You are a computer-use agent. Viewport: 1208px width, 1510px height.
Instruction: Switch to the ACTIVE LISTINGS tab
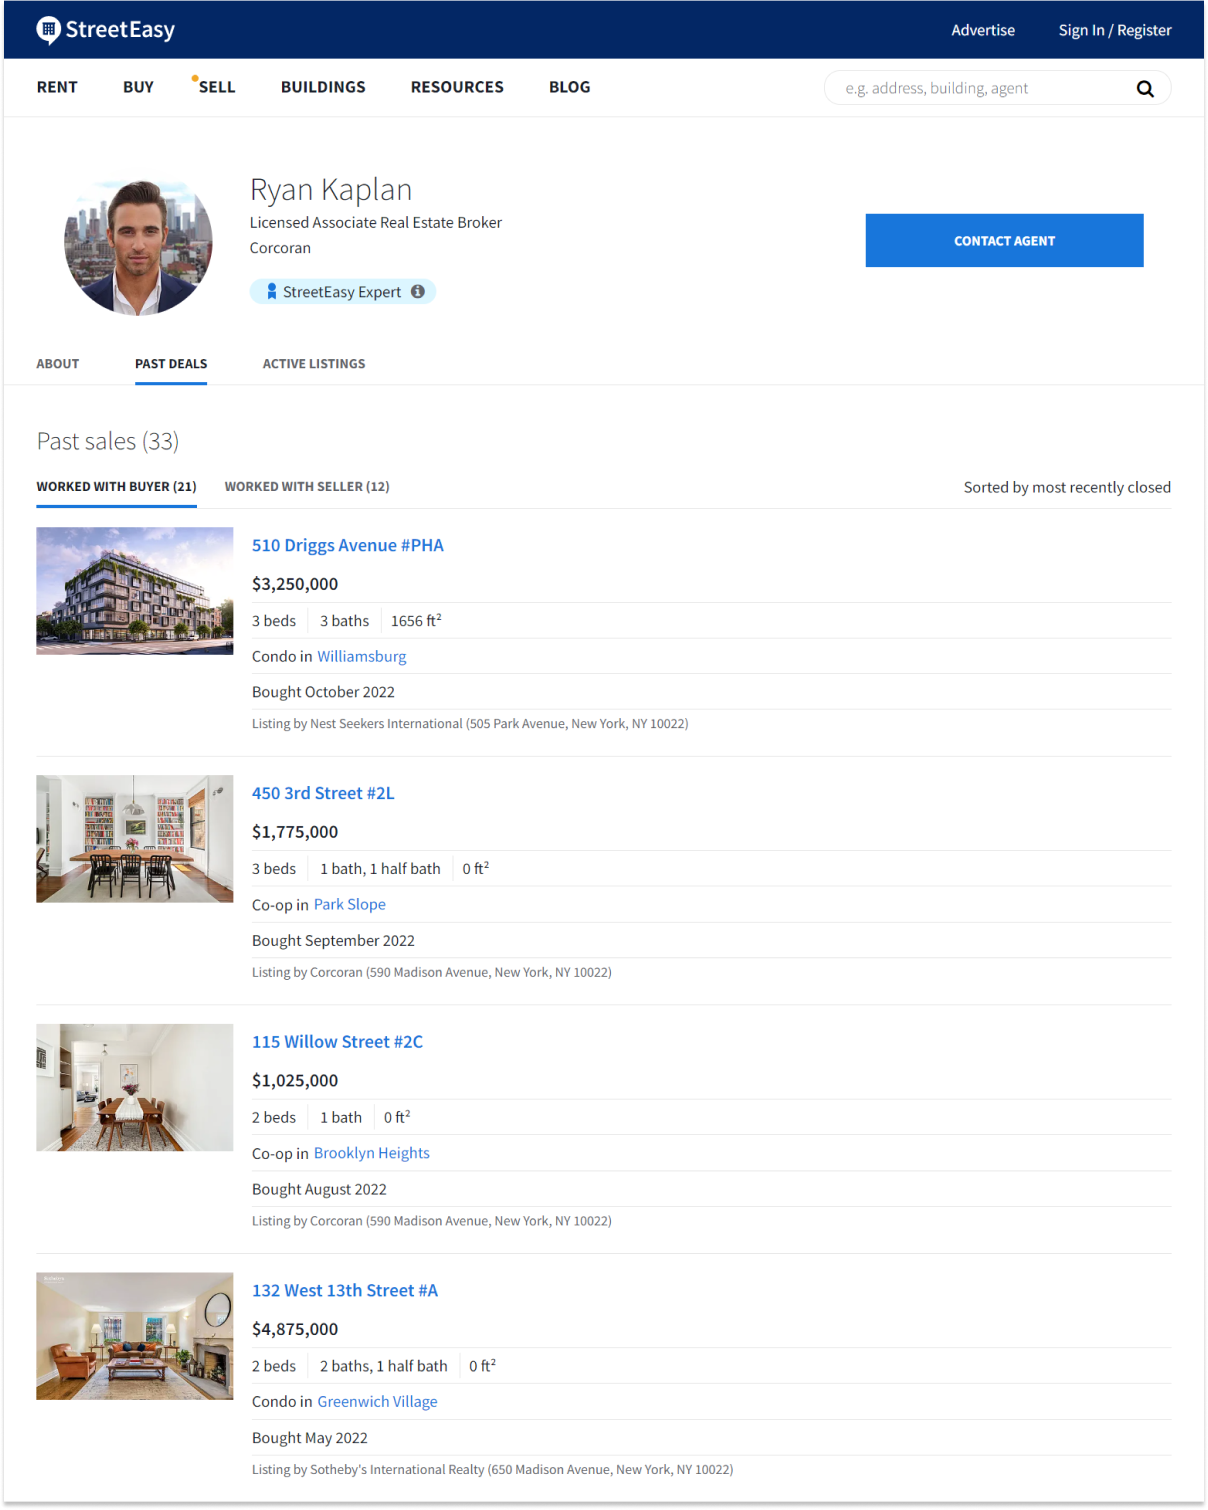314,364
